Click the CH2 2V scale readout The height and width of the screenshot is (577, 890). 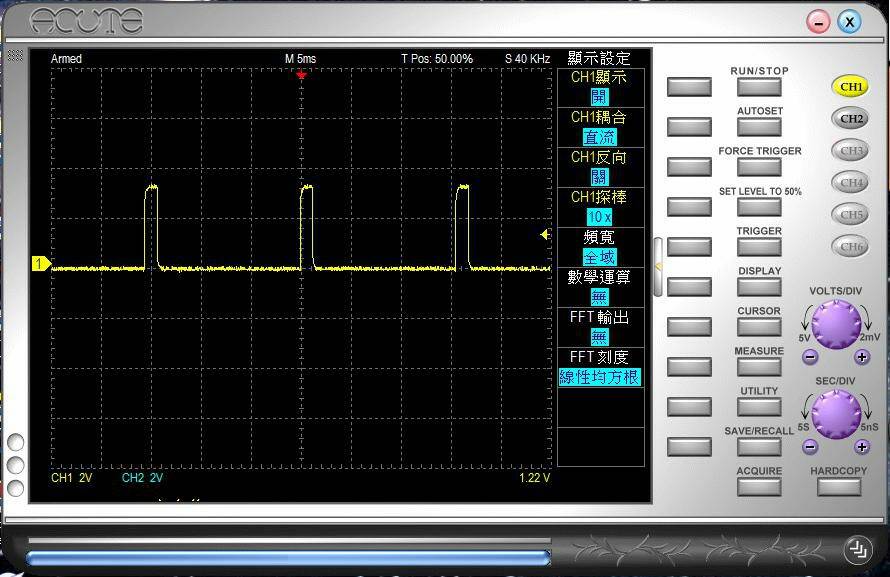point(142,478)
